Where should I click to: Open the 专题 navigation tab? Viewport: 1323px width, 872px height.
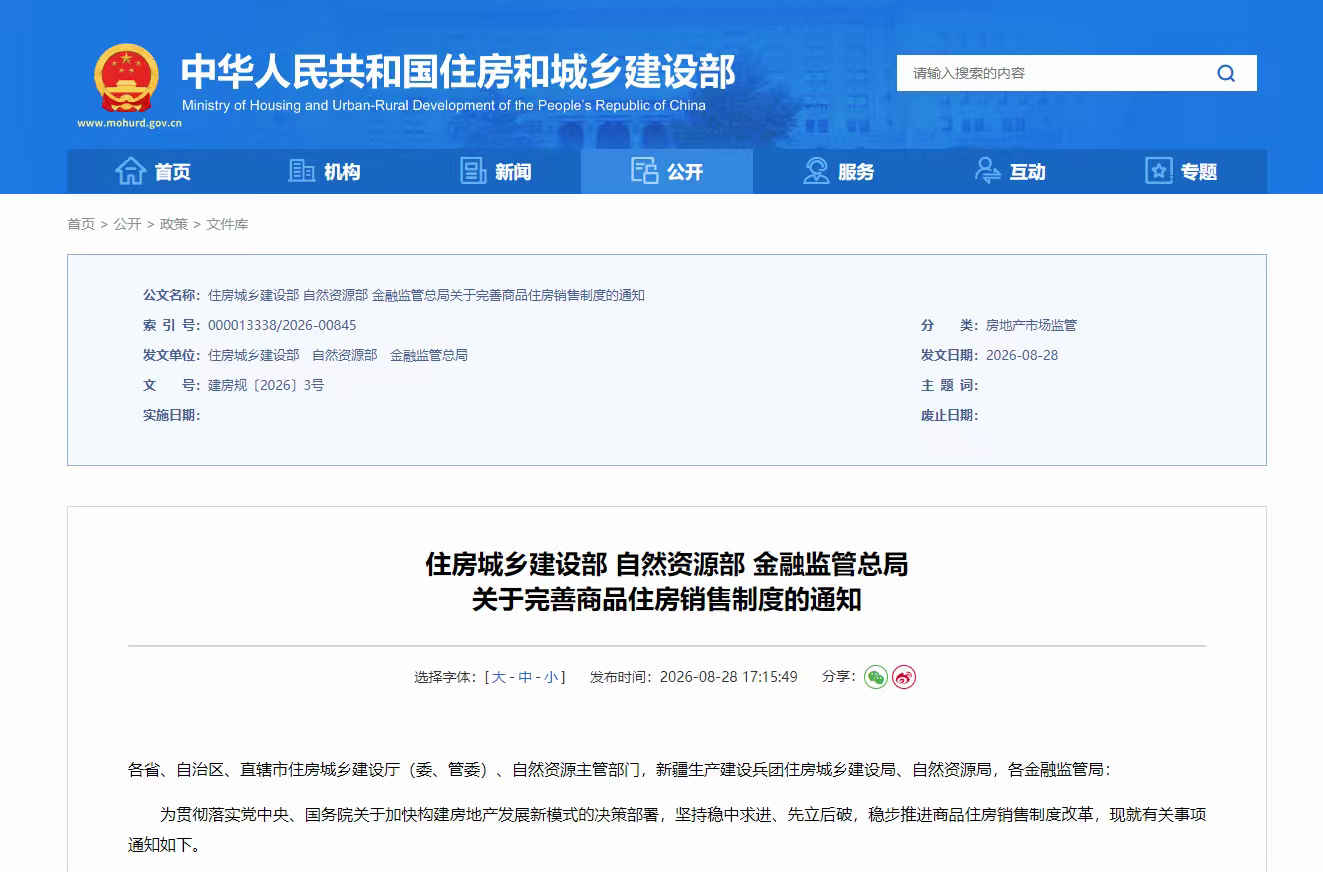[1181, 171]
